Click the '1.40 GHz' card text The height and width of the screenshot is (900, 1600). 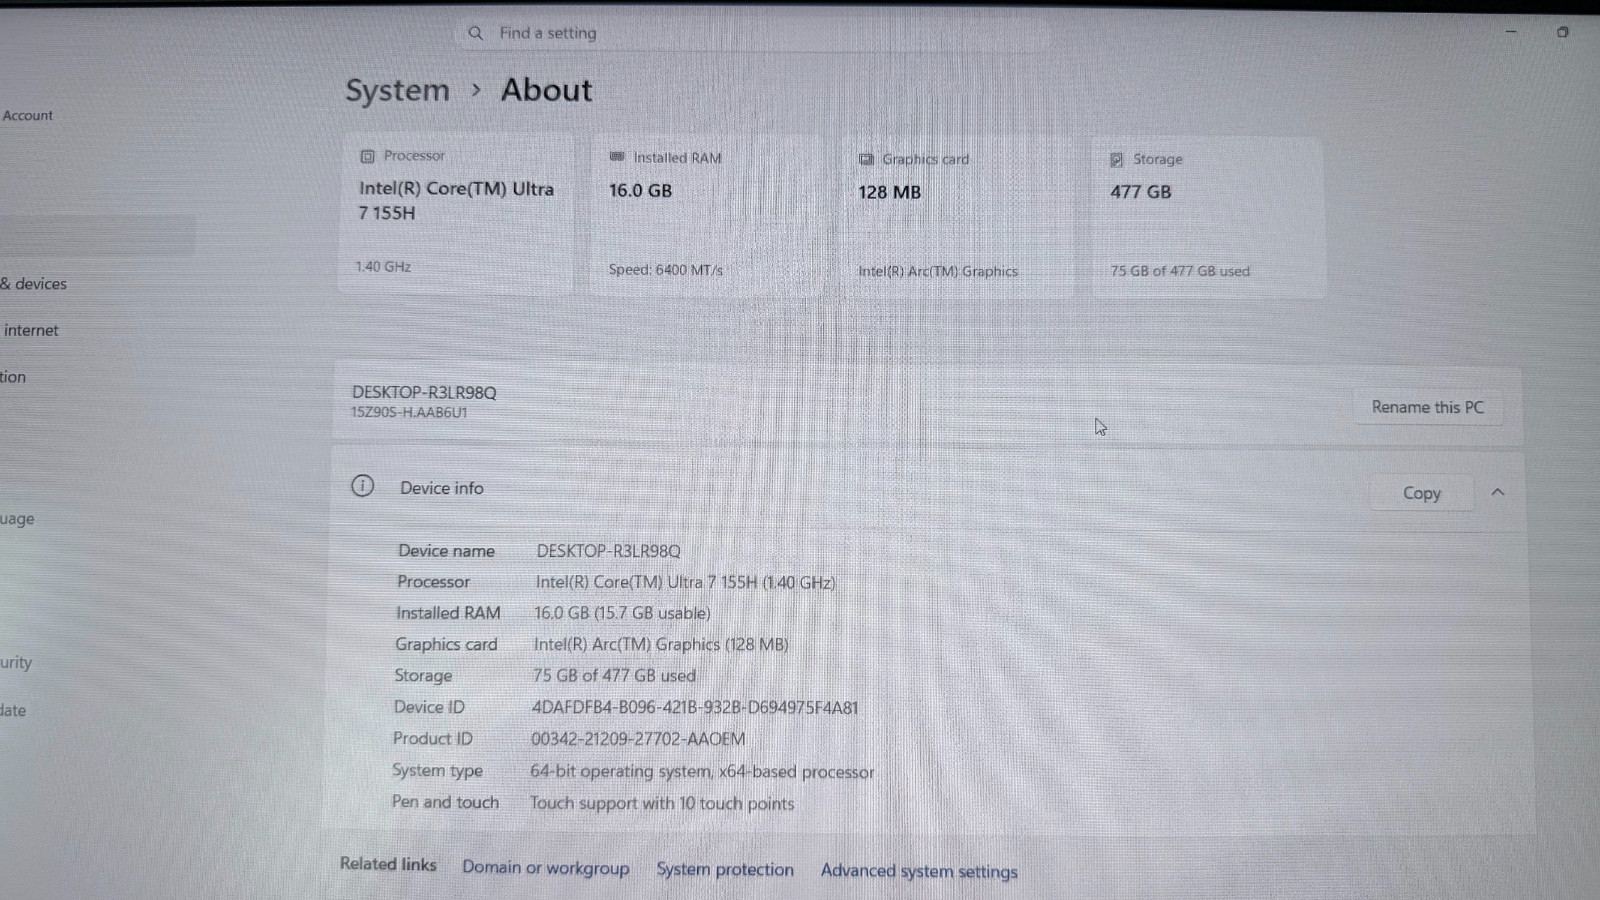pyautogui.click(x=383, y=266)
